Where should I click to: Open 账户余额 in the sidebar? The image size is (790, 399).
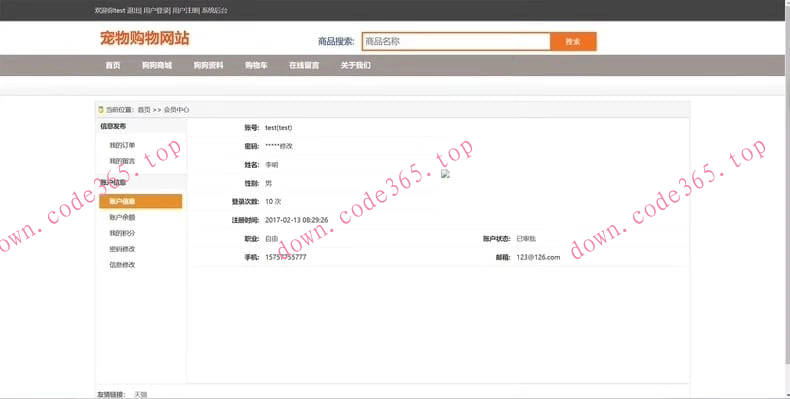coord(122,217)
